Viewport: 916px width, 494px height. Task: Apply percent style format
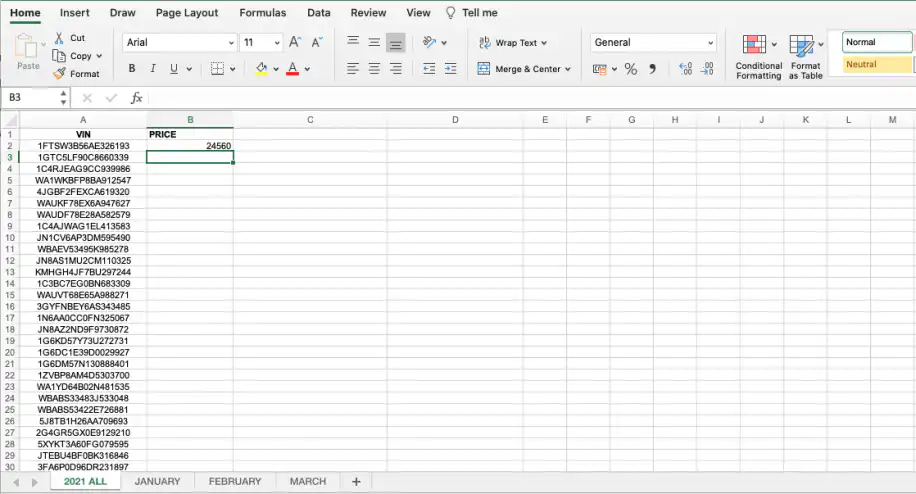pyautogui.click(x=631, y=69)
